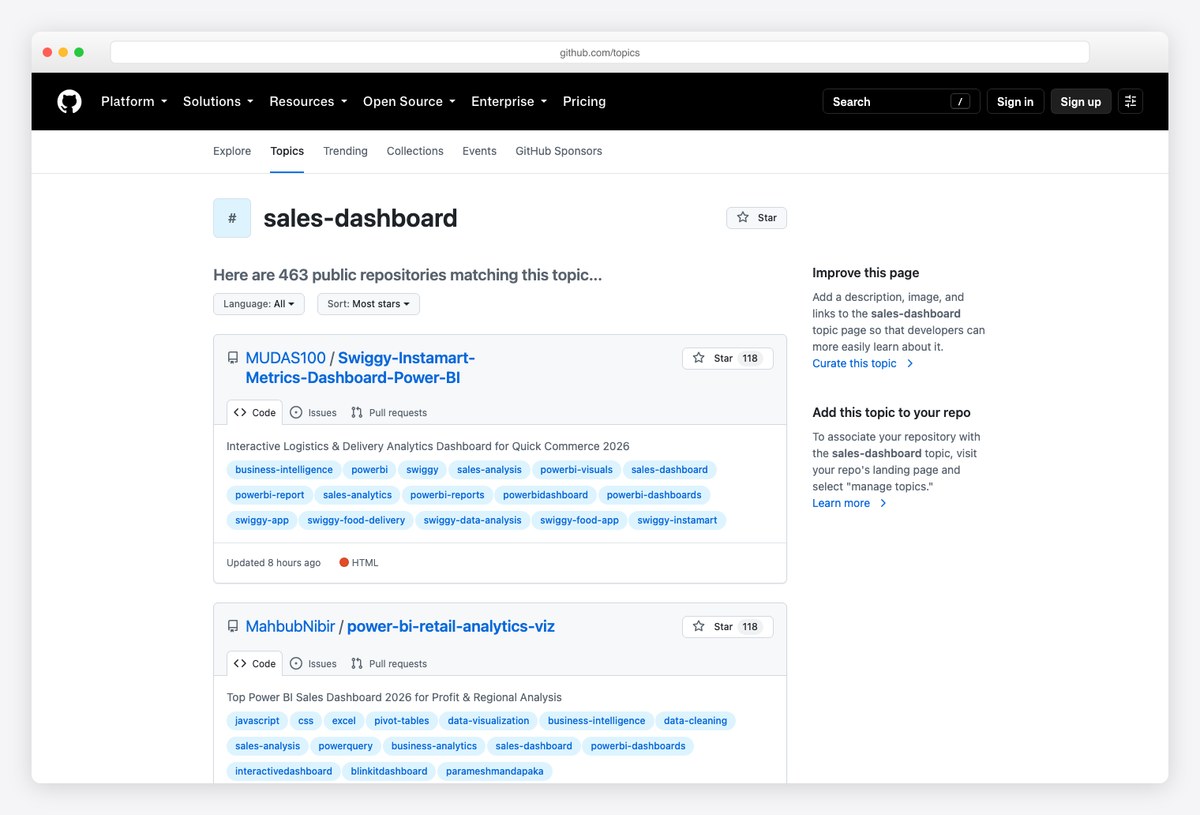Screen dimensions: 1200x815
Task: Open the Sort: Most stars dropdown
Action: click(368, 304)
